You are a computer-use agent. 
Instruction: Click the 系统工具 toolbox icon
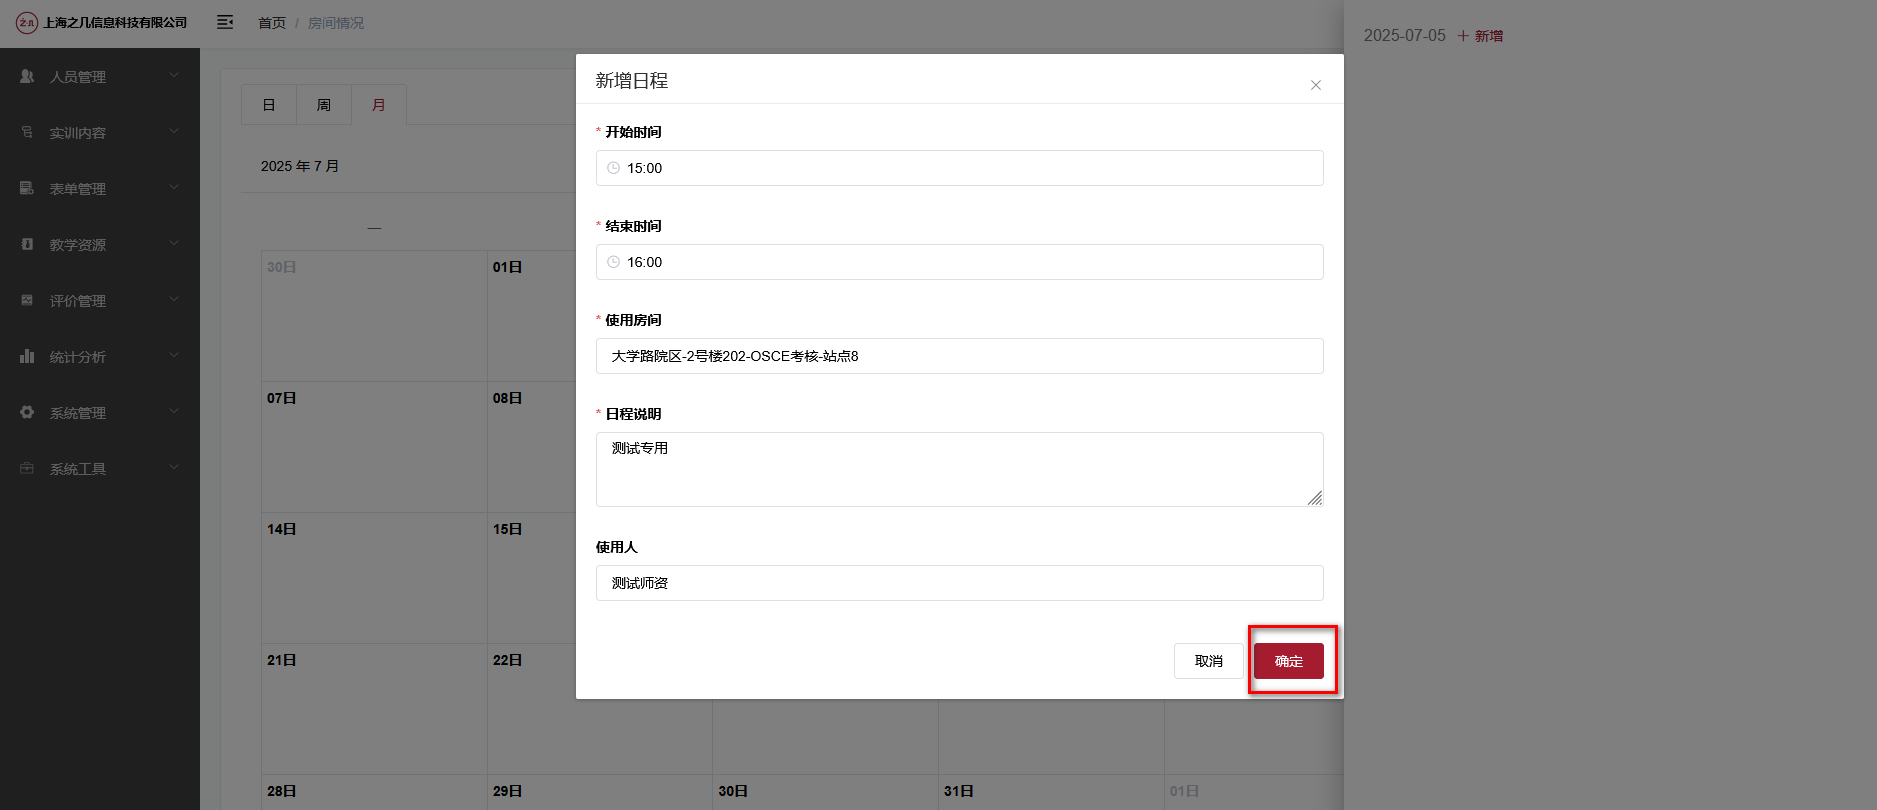click(27, 468)
